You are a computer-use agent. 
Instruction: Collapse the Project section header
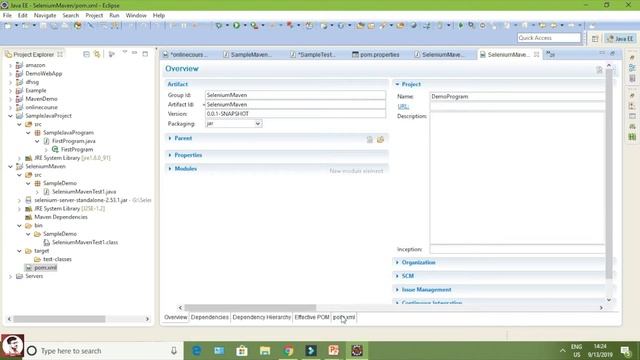tap(397, 84)
